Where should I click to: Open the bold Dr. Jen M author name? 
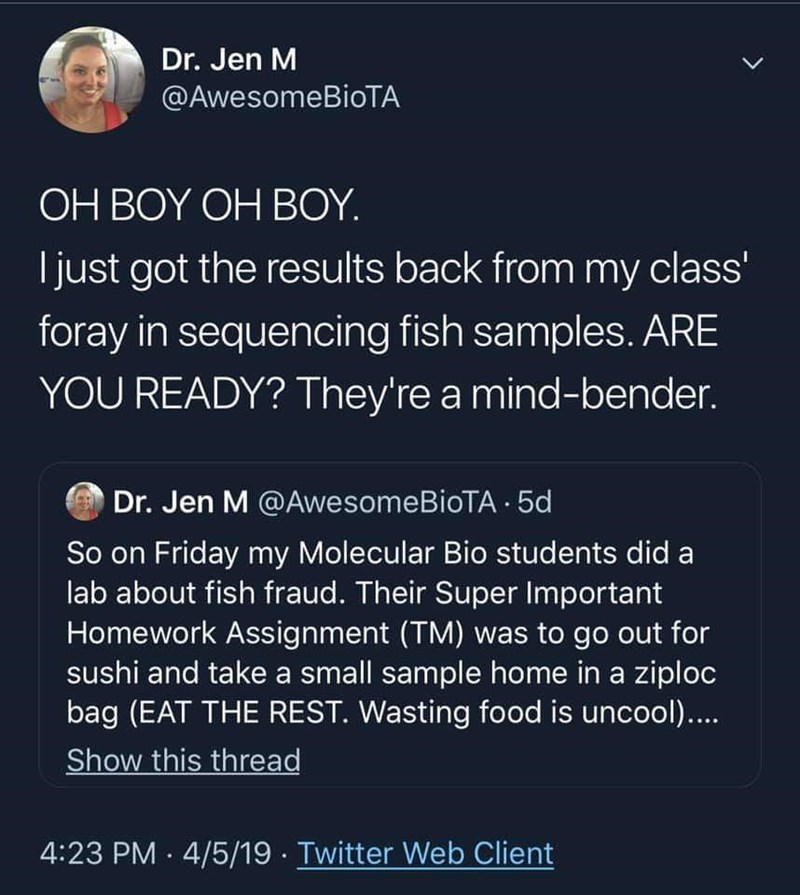point(228,61)
